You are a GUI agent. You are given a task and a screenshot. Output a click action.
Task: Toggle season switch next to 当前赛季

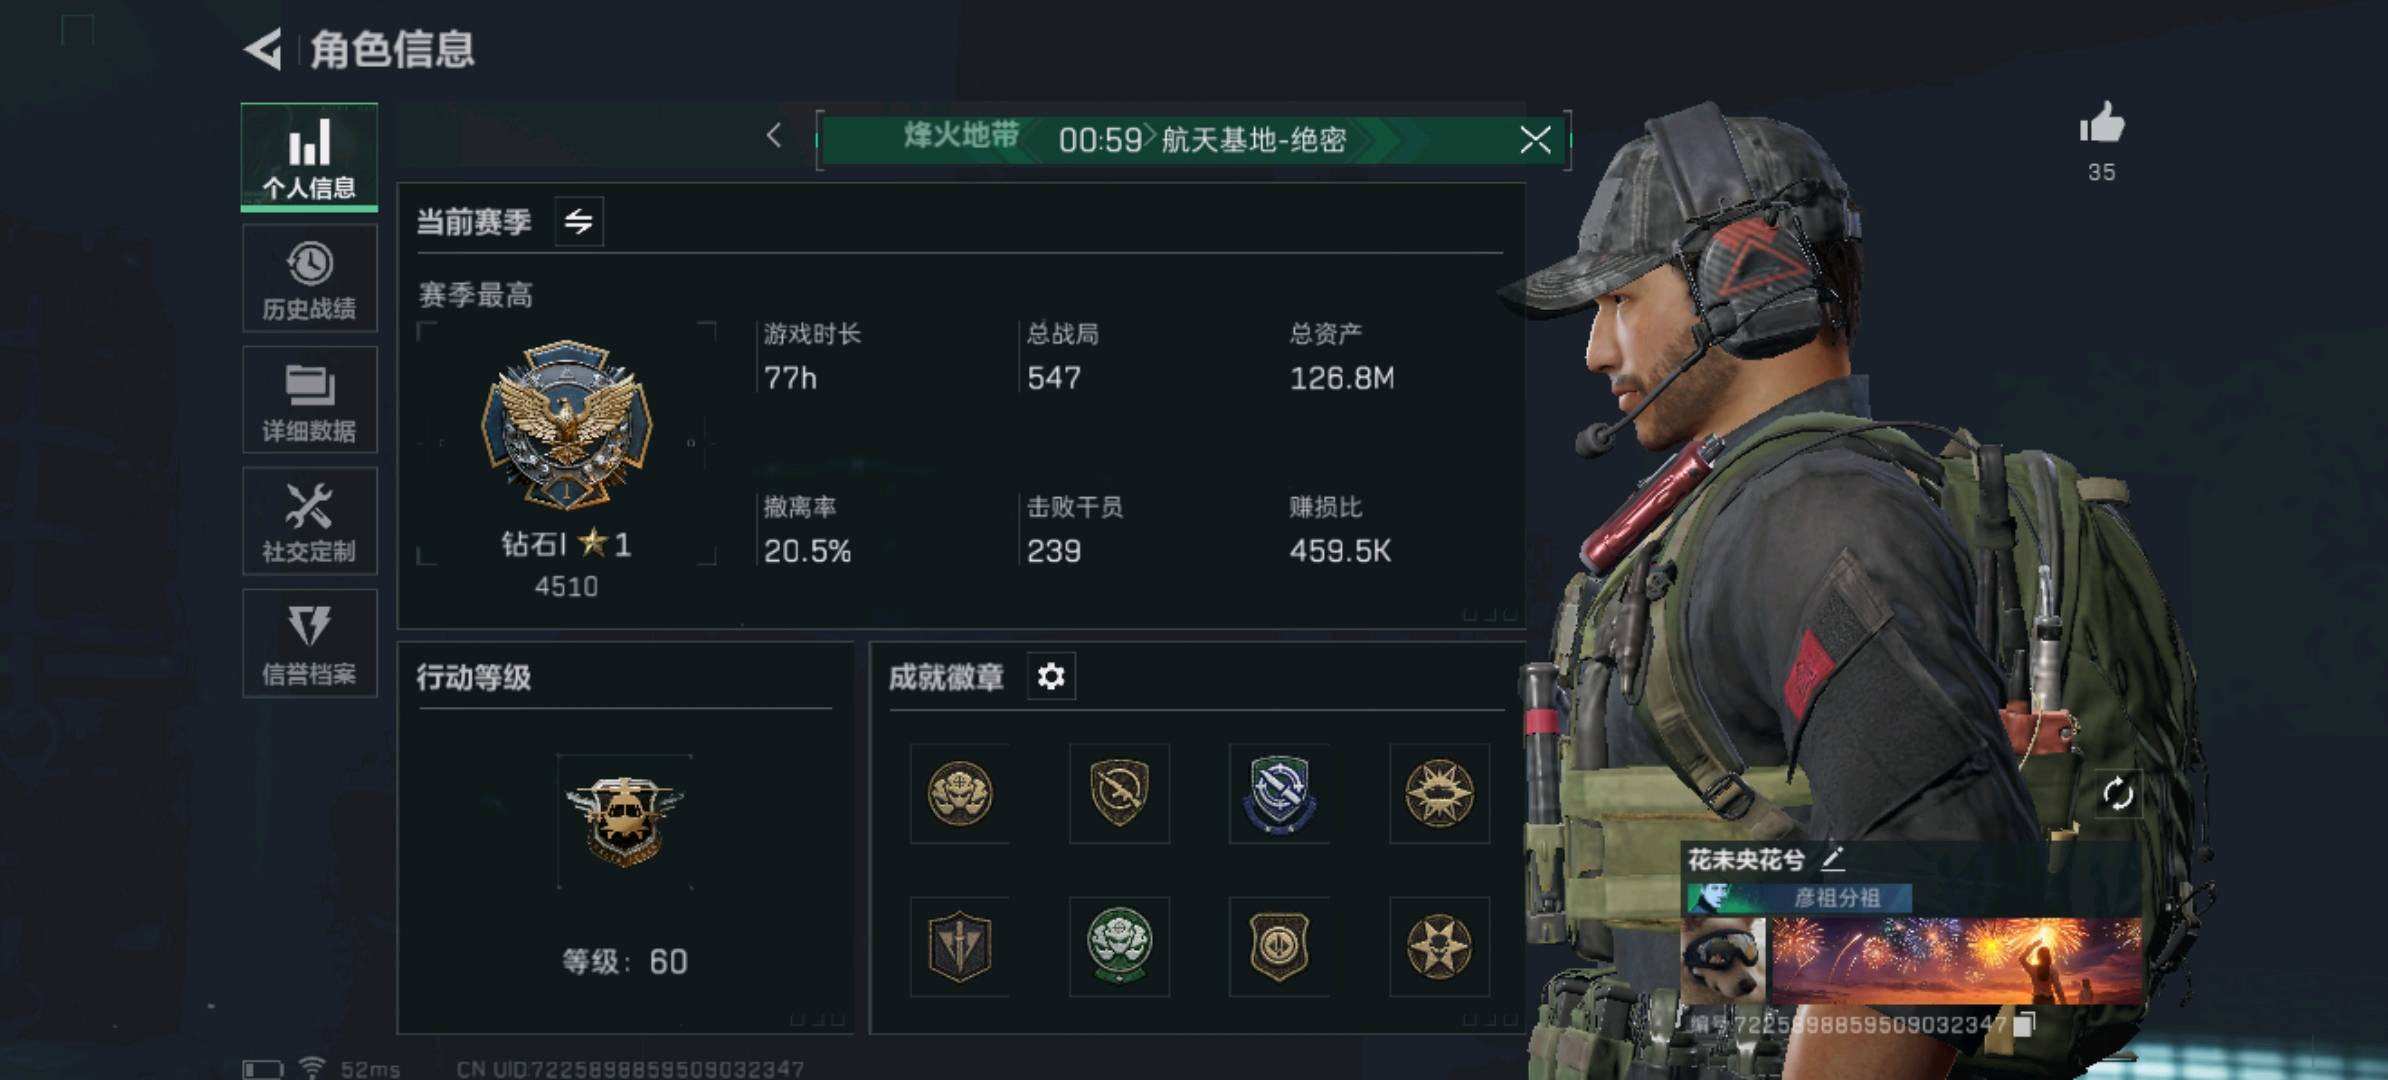tap(579, 221)
